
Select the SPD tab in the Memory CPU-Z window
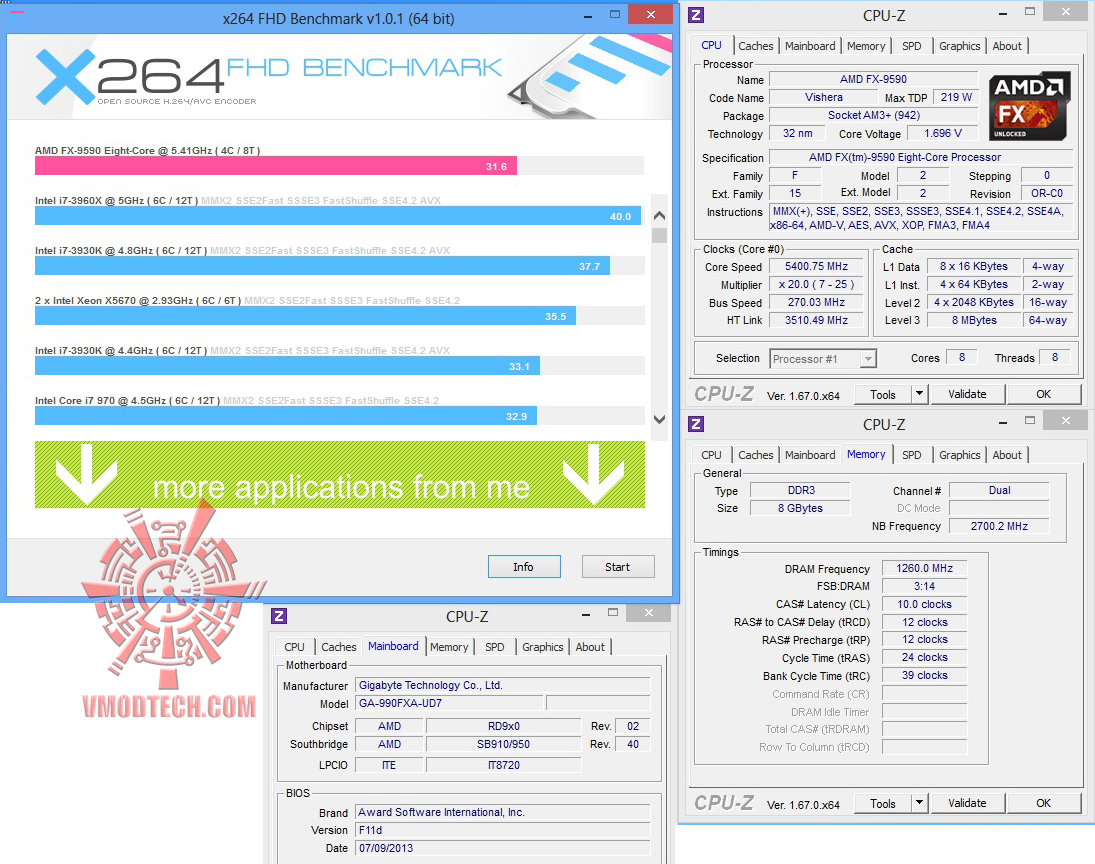pyautogui.click(x=911, y=455)
